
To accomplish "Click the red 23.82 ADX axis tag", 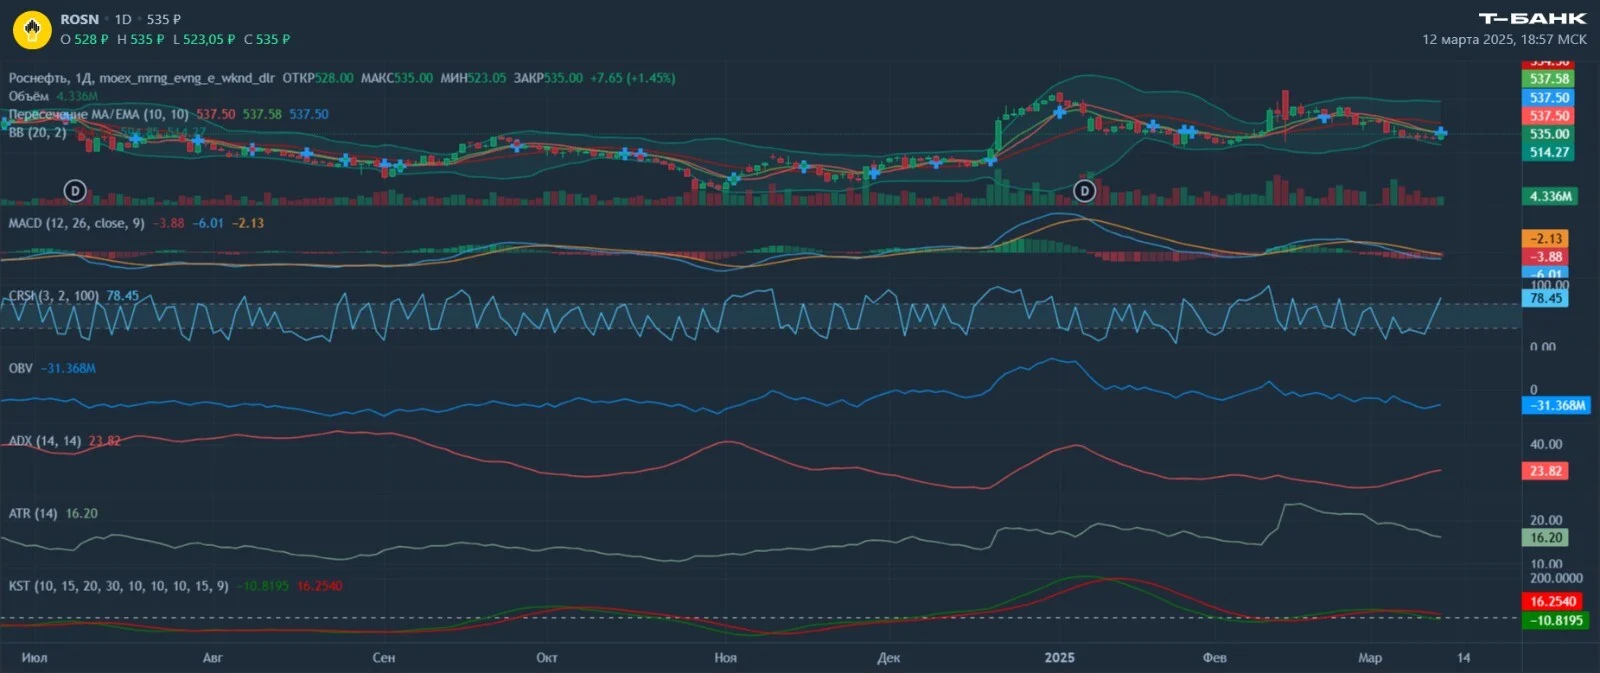I will tap(1545, 470).
